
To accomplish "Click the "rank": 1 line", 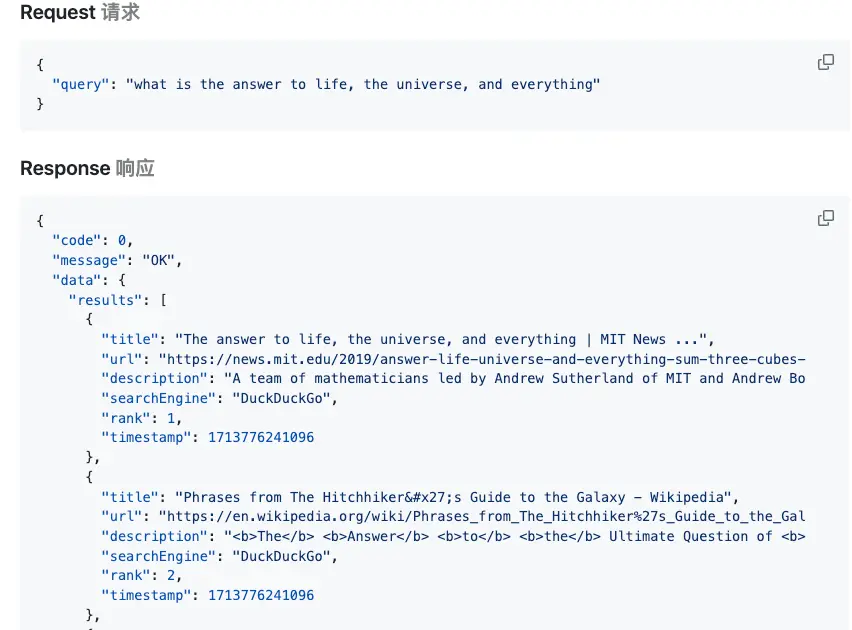I will click(141, 418).
